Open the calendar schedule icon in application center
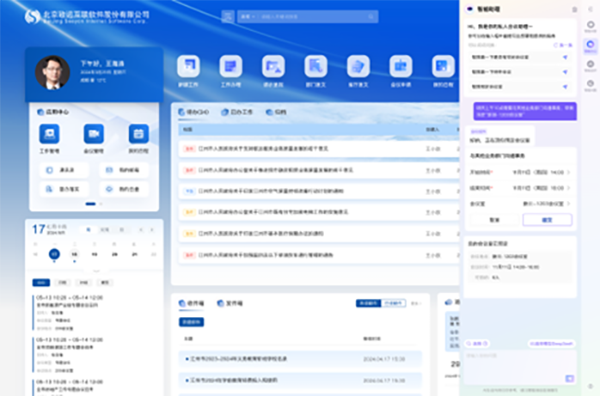The image size is (600, 396). 139,134
